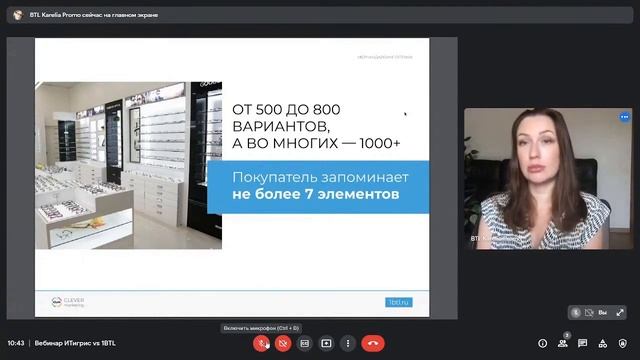
Task: Toggle closed captions (CC) button
Action: (x=304, y=343)
